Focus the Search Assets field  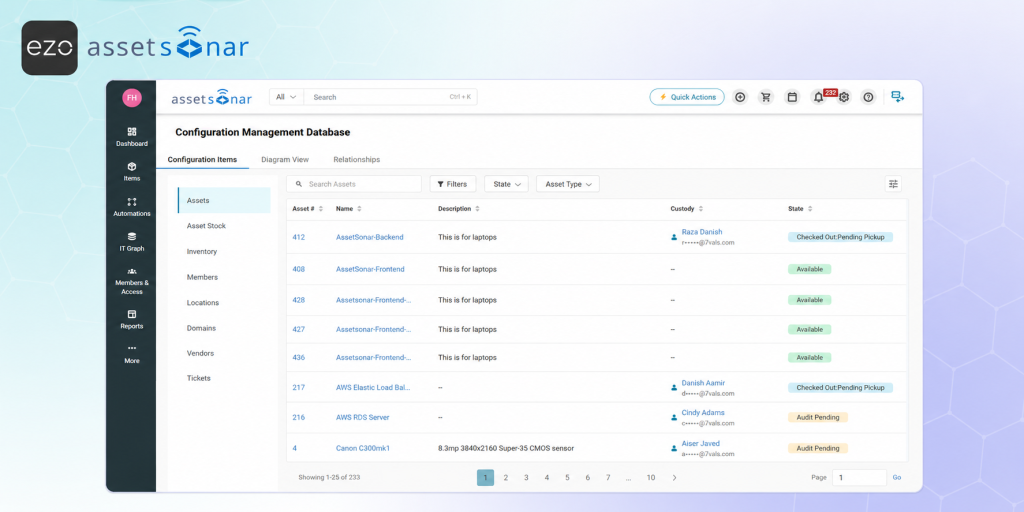pyautogui.click(x=354, y=184)
